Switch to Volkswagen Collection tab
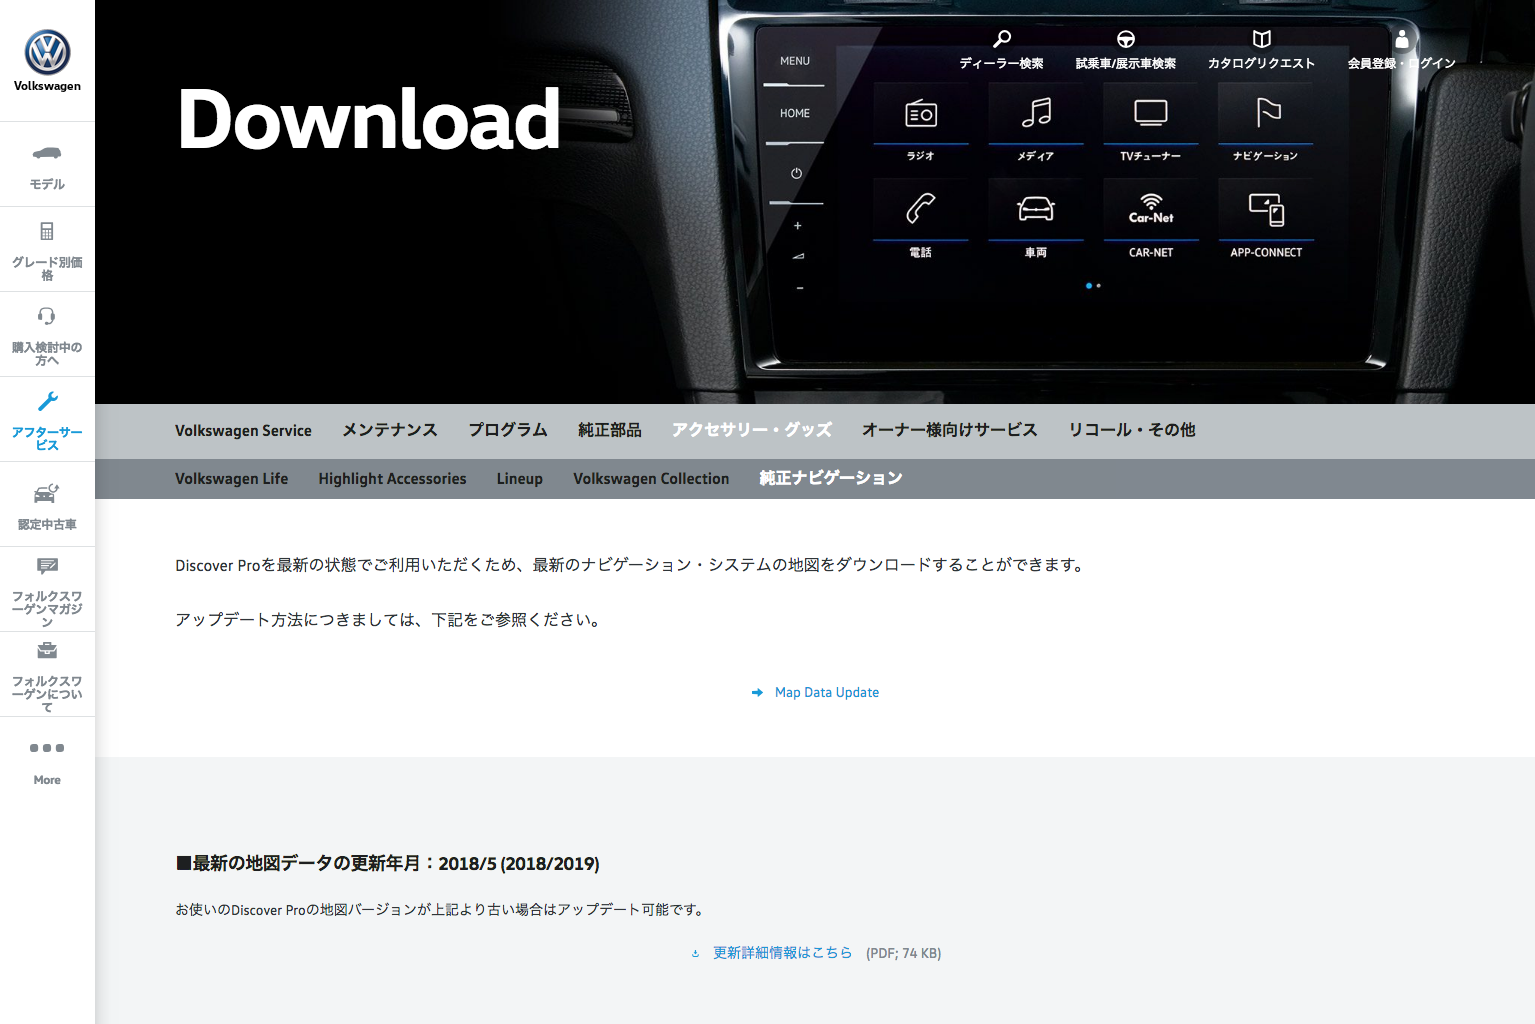This screenshot has height=1024, width=1535. (x=651, y=479)
